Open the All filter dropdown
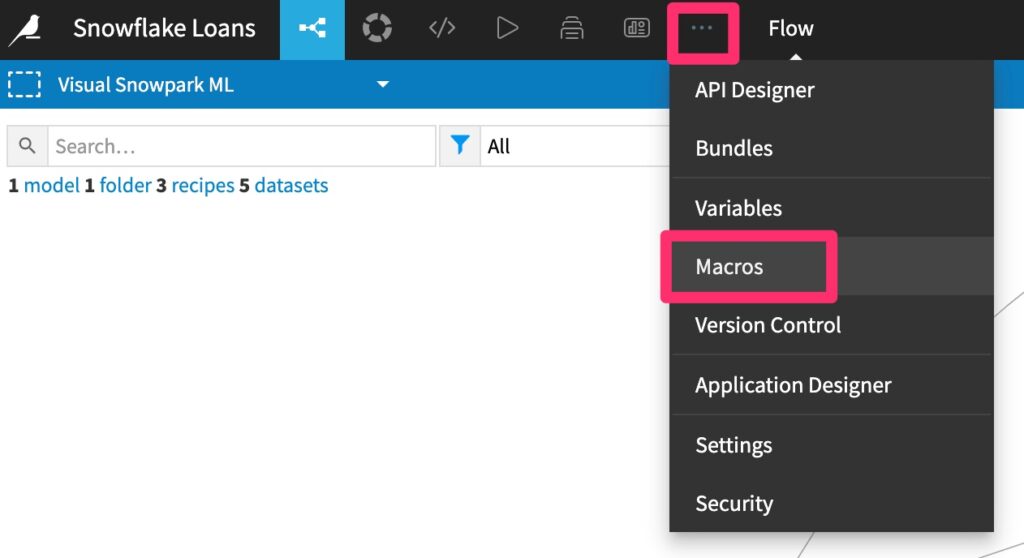 click(x=570, y=146)
